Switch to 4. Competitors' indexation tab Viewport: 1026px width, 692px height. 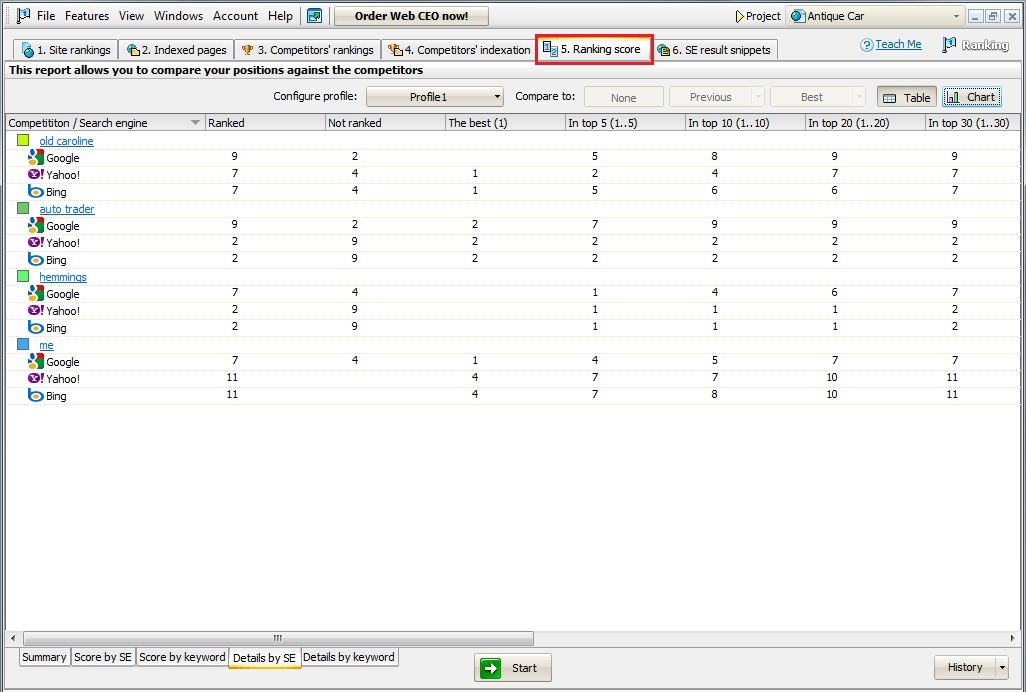click(x=458, y=50)
